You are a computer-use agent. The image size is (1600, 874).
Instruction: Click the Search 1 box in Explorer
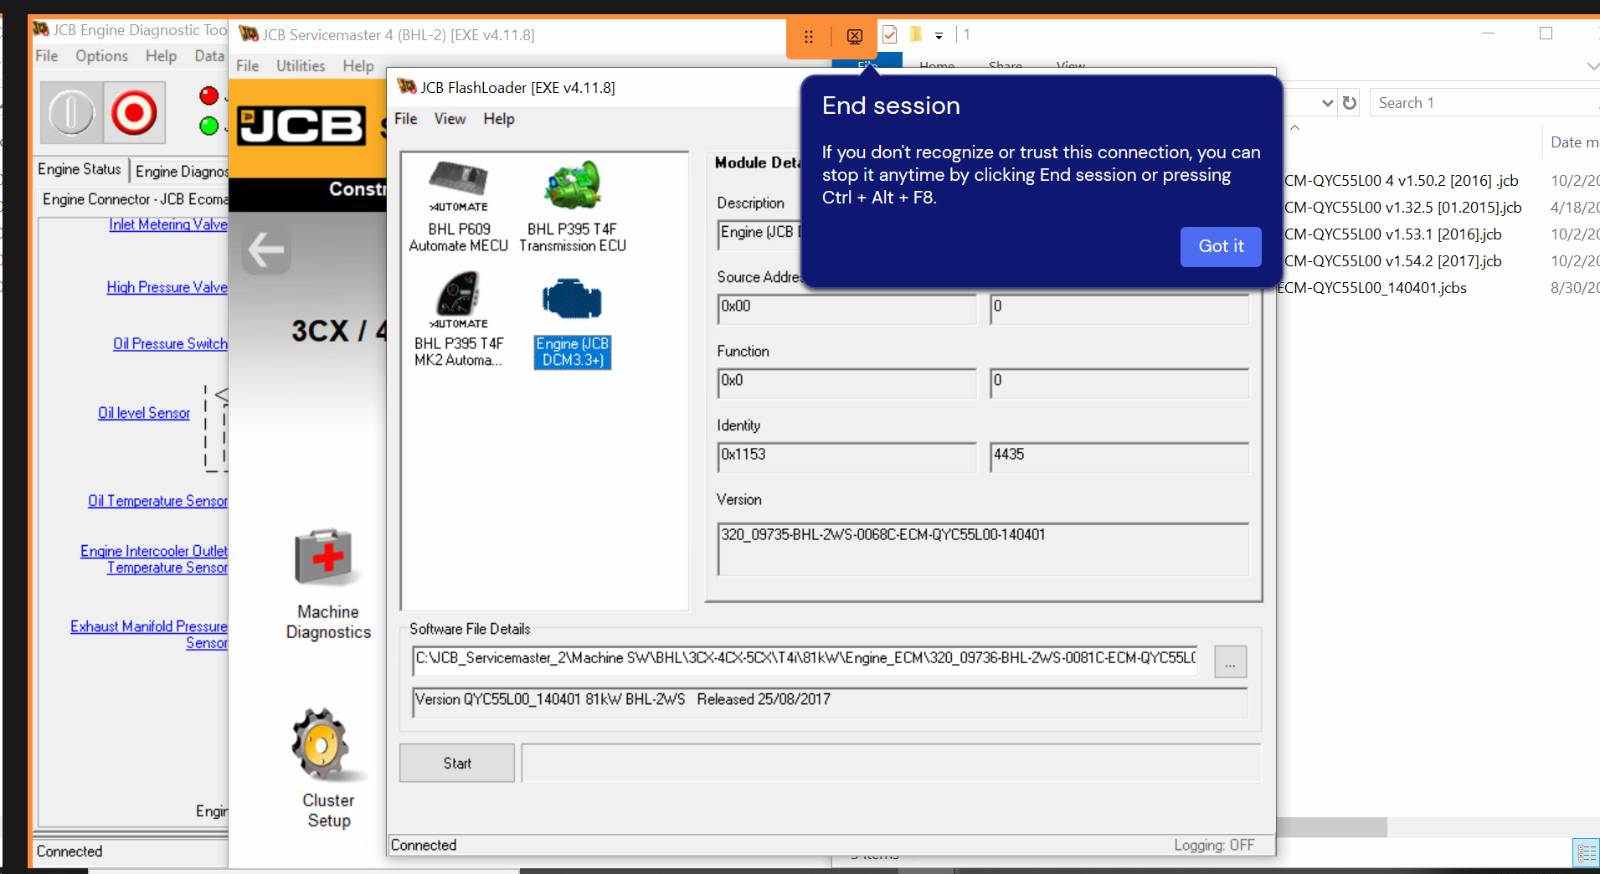[1485, 103]
